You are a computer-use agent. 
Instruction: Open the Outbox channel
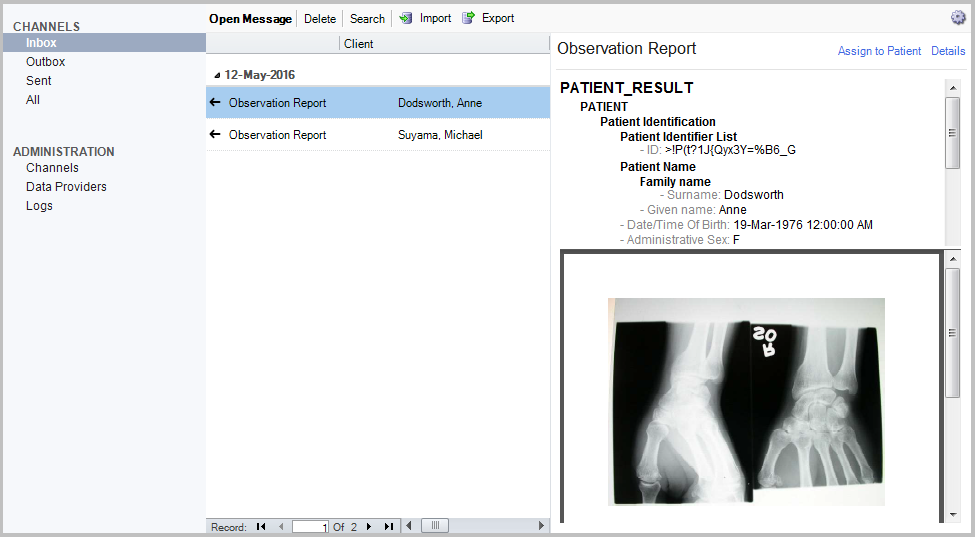click(x=45, y=62)
